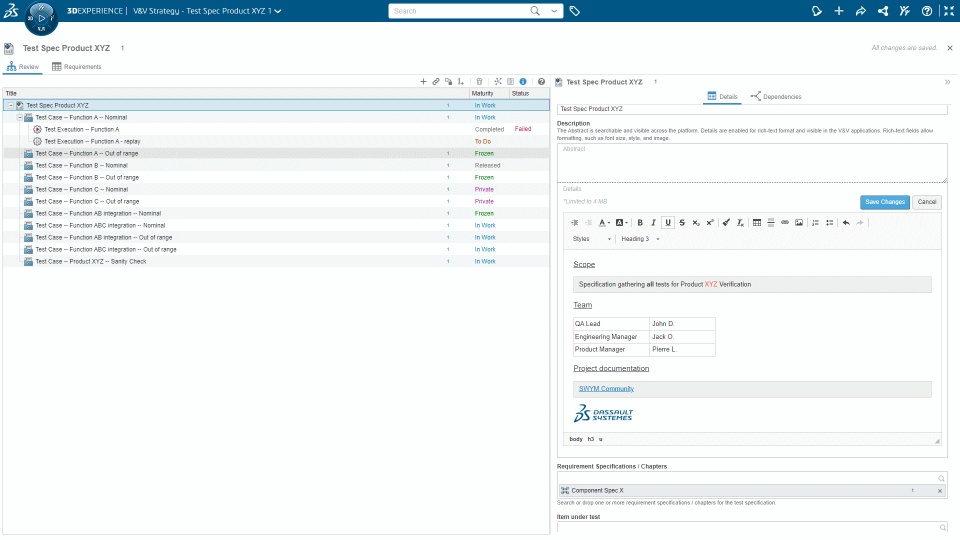Toggle full-screen mode in the top bar
This screenshot has height=540, width=960.
pyautogui.click(x=948, y=11)
